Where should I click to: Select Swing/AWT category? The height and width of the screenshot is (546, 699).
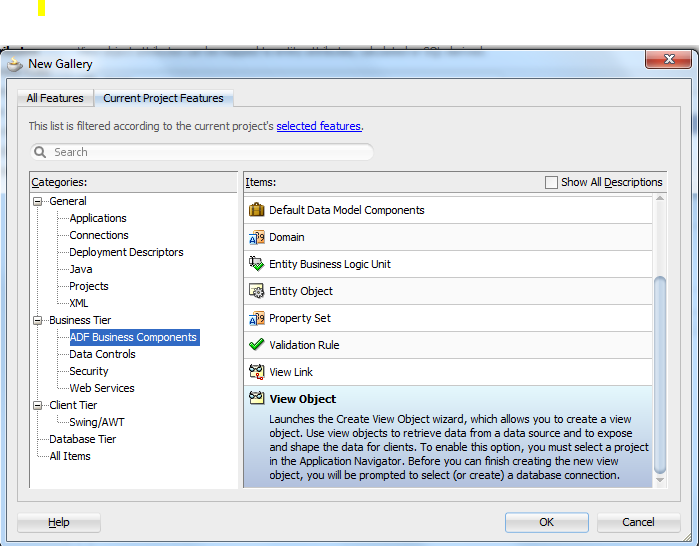pyautogui.click(x=97, y=422)
